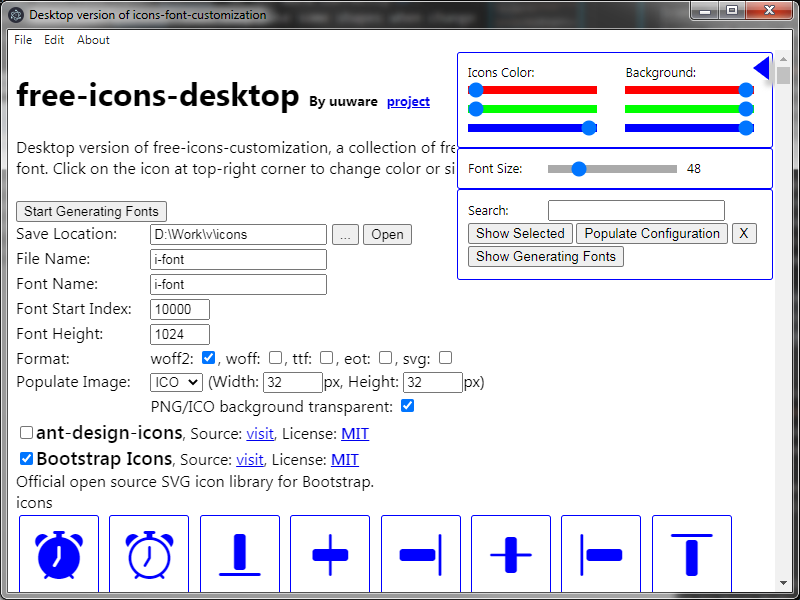Screen dimensions: 800x600
Task: Click the scrollbar down arrow
Action: (x=783, y=583)
